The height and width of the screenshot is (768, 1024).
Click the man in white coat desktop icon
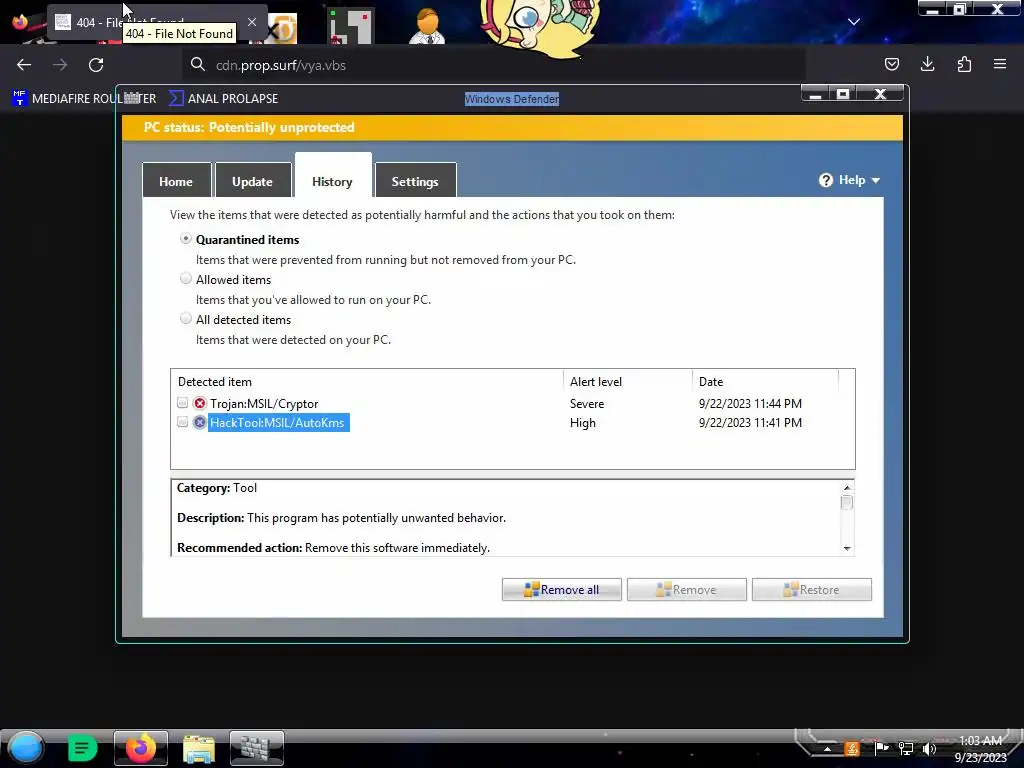tap(428, 26)
